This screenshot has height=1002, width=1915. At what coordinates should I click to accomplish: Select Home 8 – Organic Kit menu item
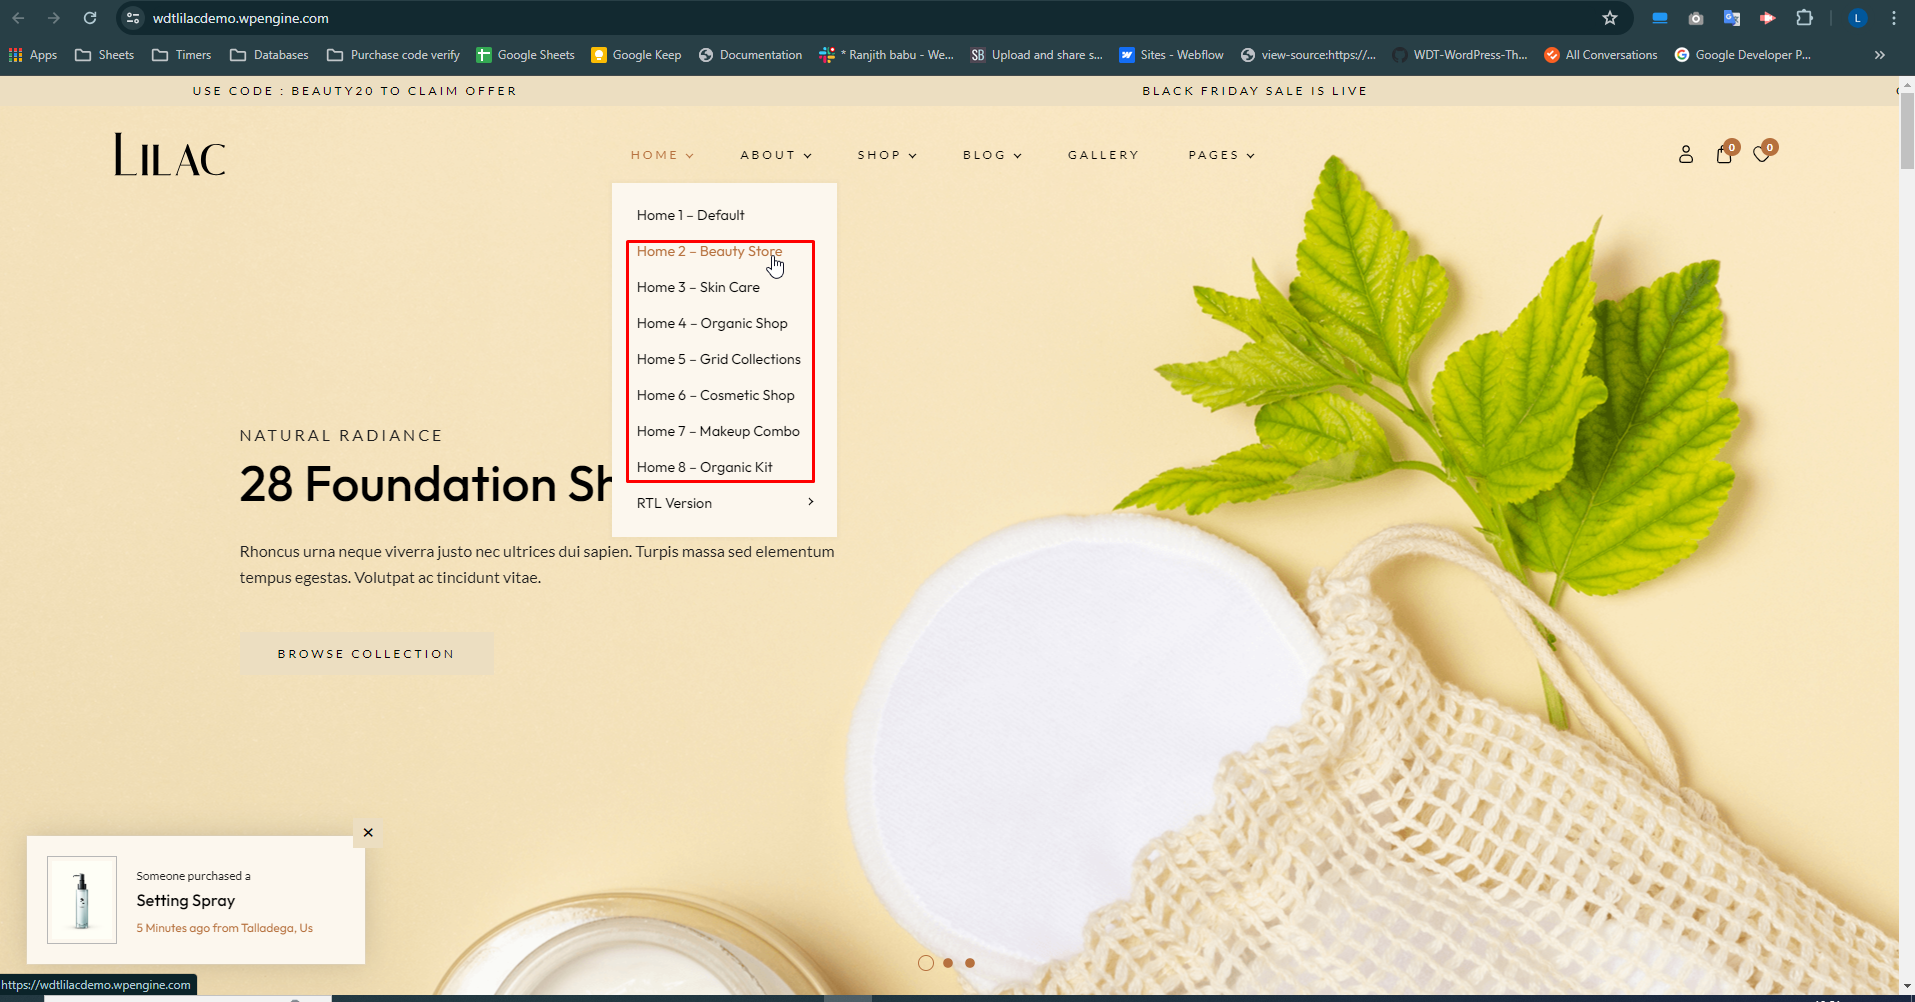tap(704, 467)
